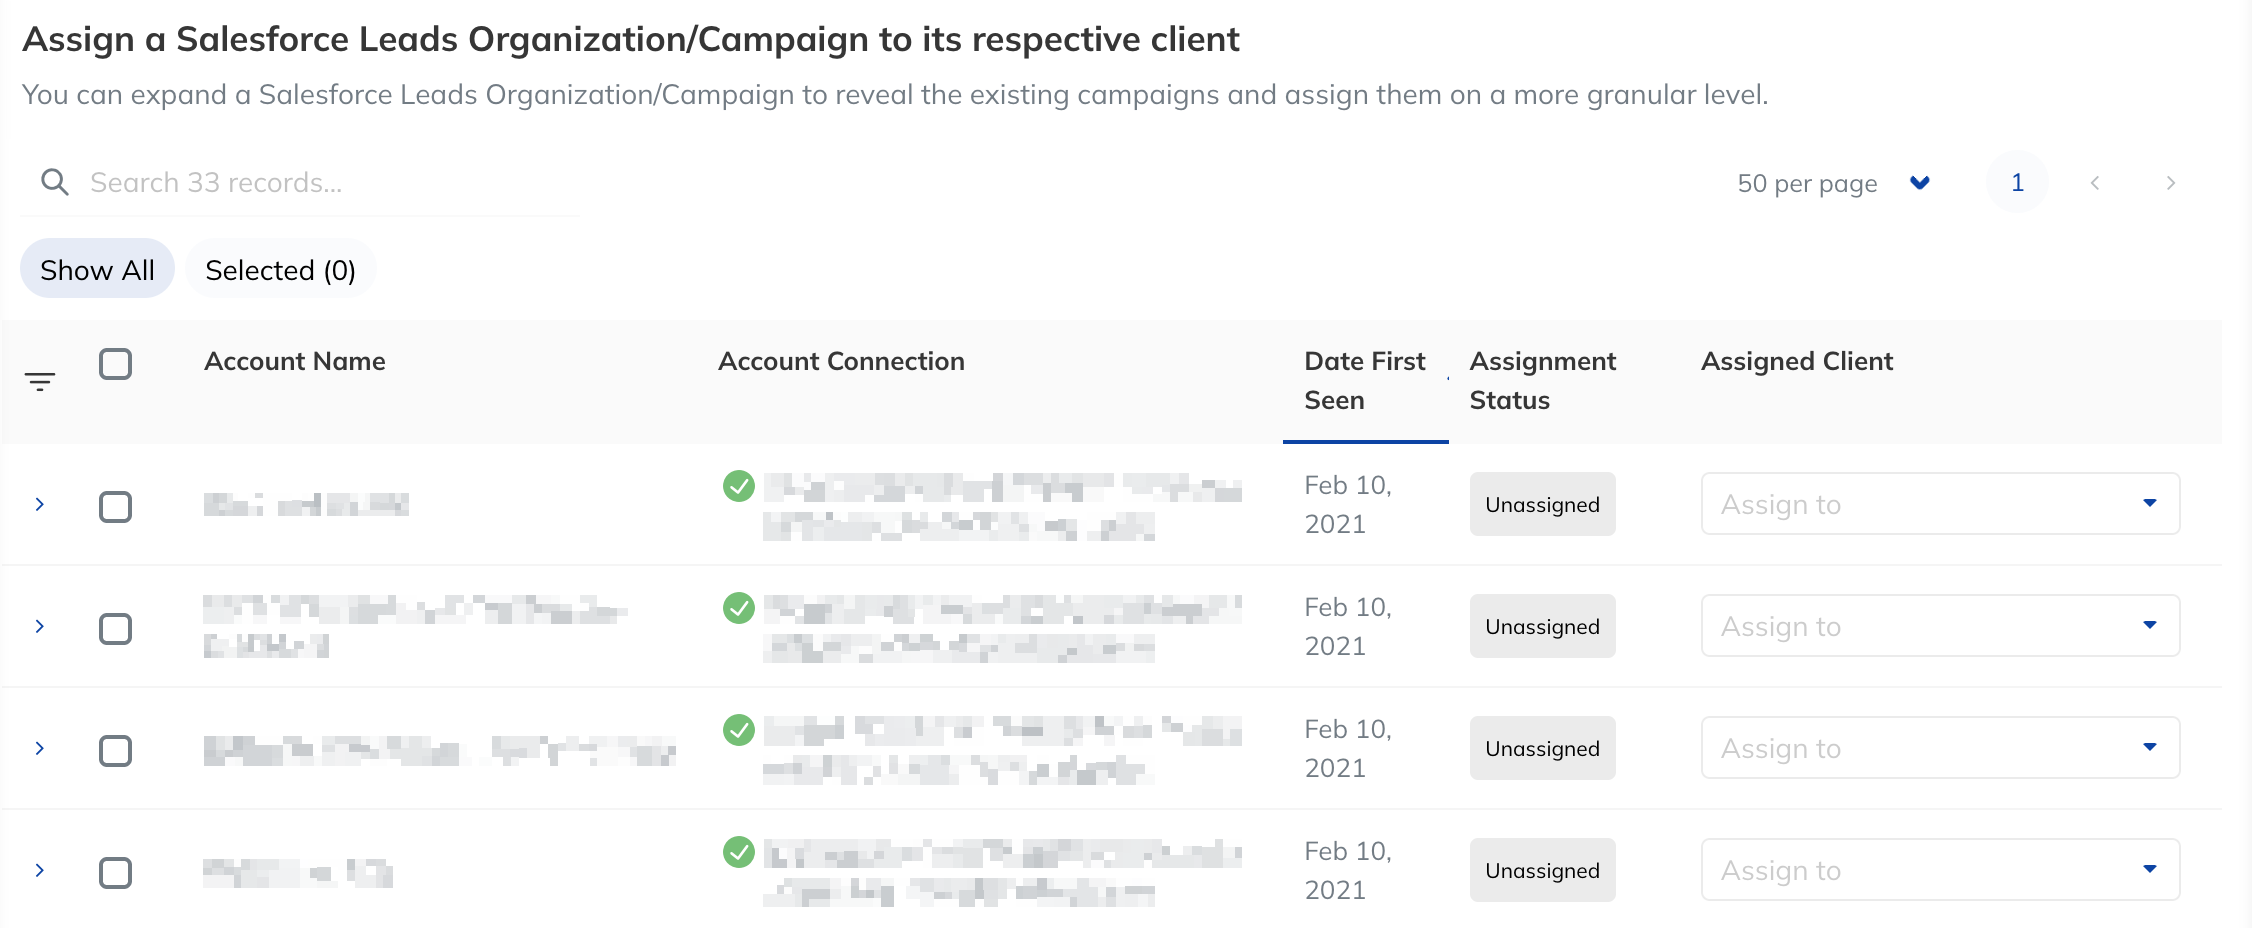Screen dimensions: 2254x928
Task: Expand the second account row
Action: 40,626
